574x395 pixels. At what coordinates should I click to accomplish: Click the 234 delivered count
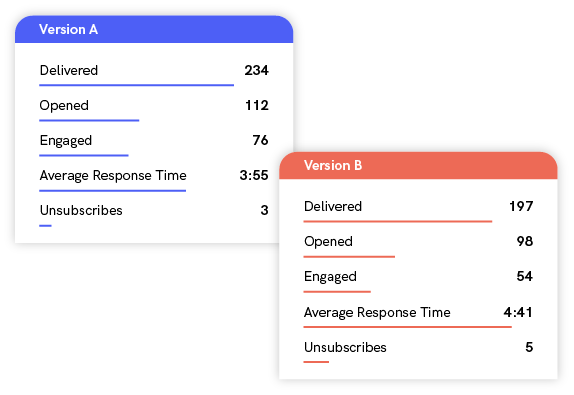point(257,70)
